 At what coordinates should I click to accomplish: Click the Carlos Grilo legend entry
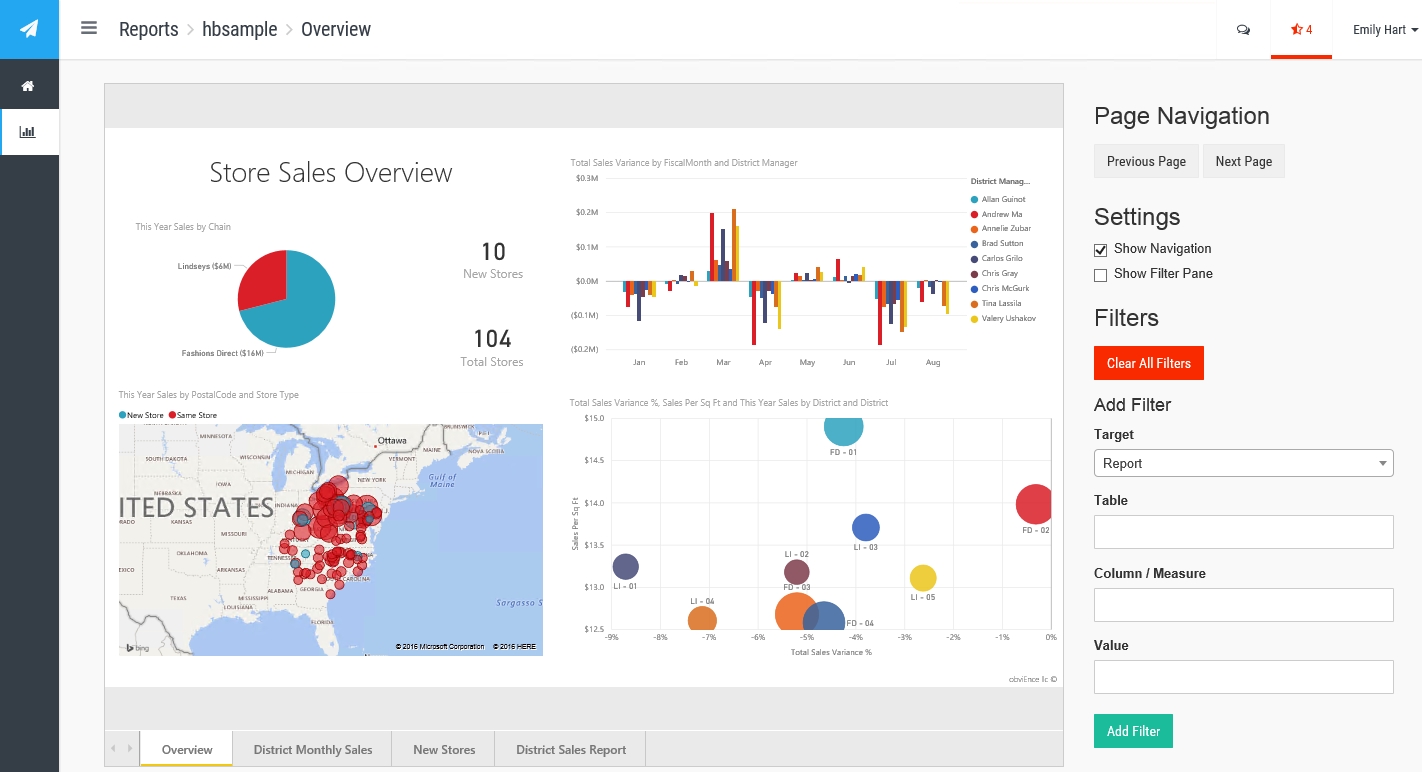(x=996, y=259)
